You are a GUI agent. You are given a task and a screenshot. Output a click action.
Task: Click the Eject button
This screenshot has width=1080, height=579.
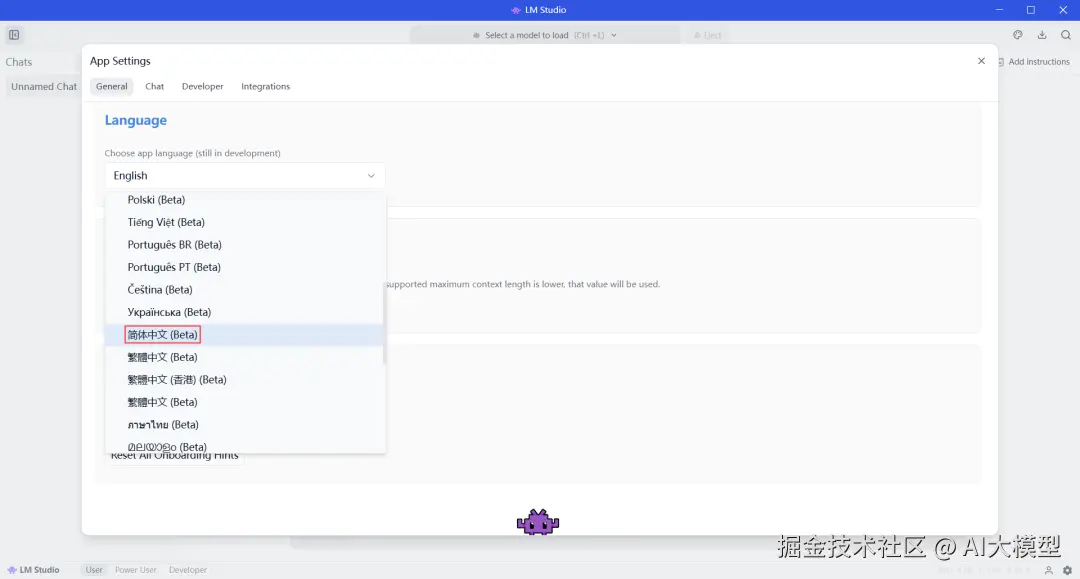[707, 35]
